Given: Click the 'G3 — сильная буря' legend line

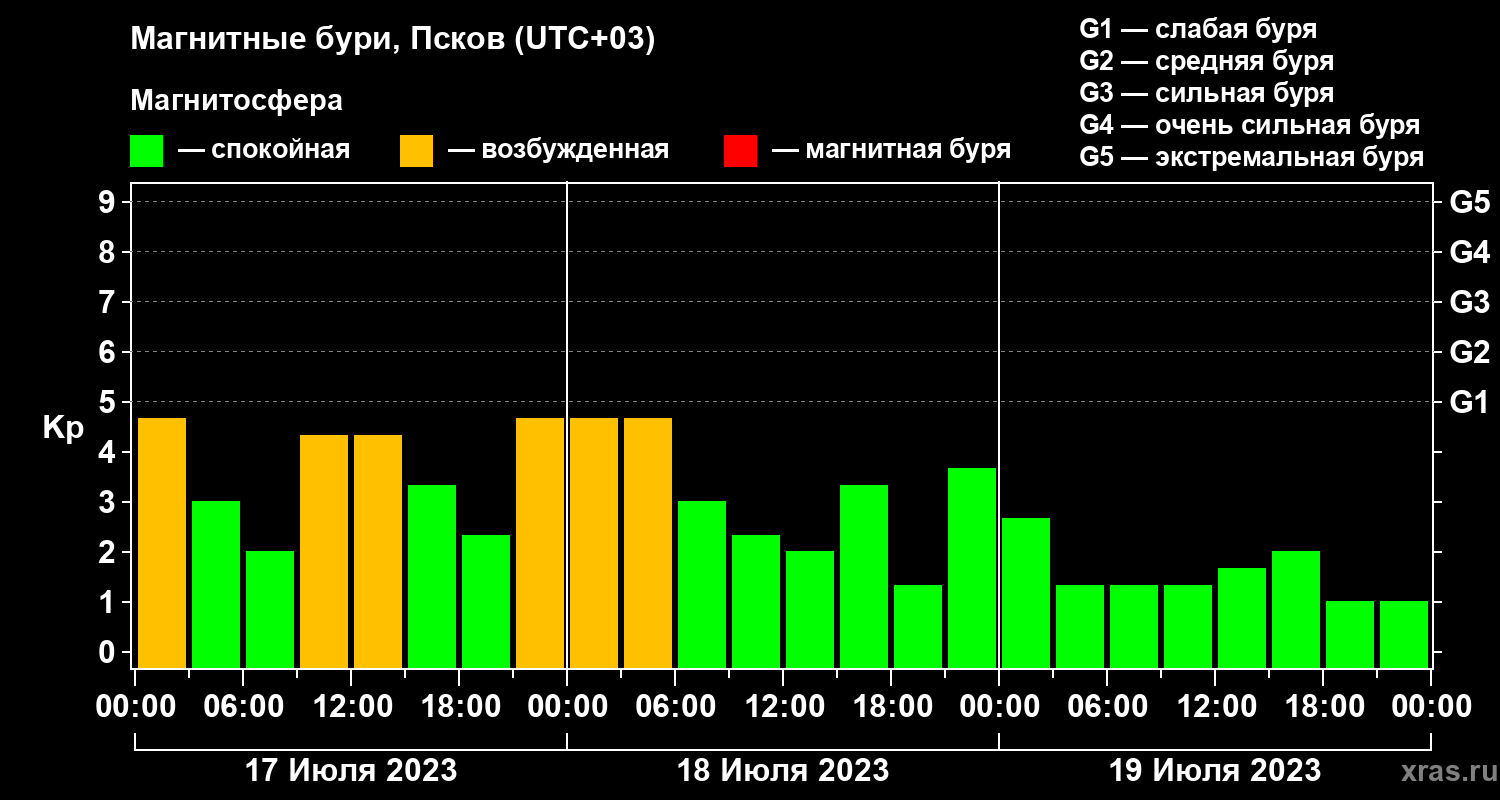Looking at the screenshot, I should [1207, 93].
